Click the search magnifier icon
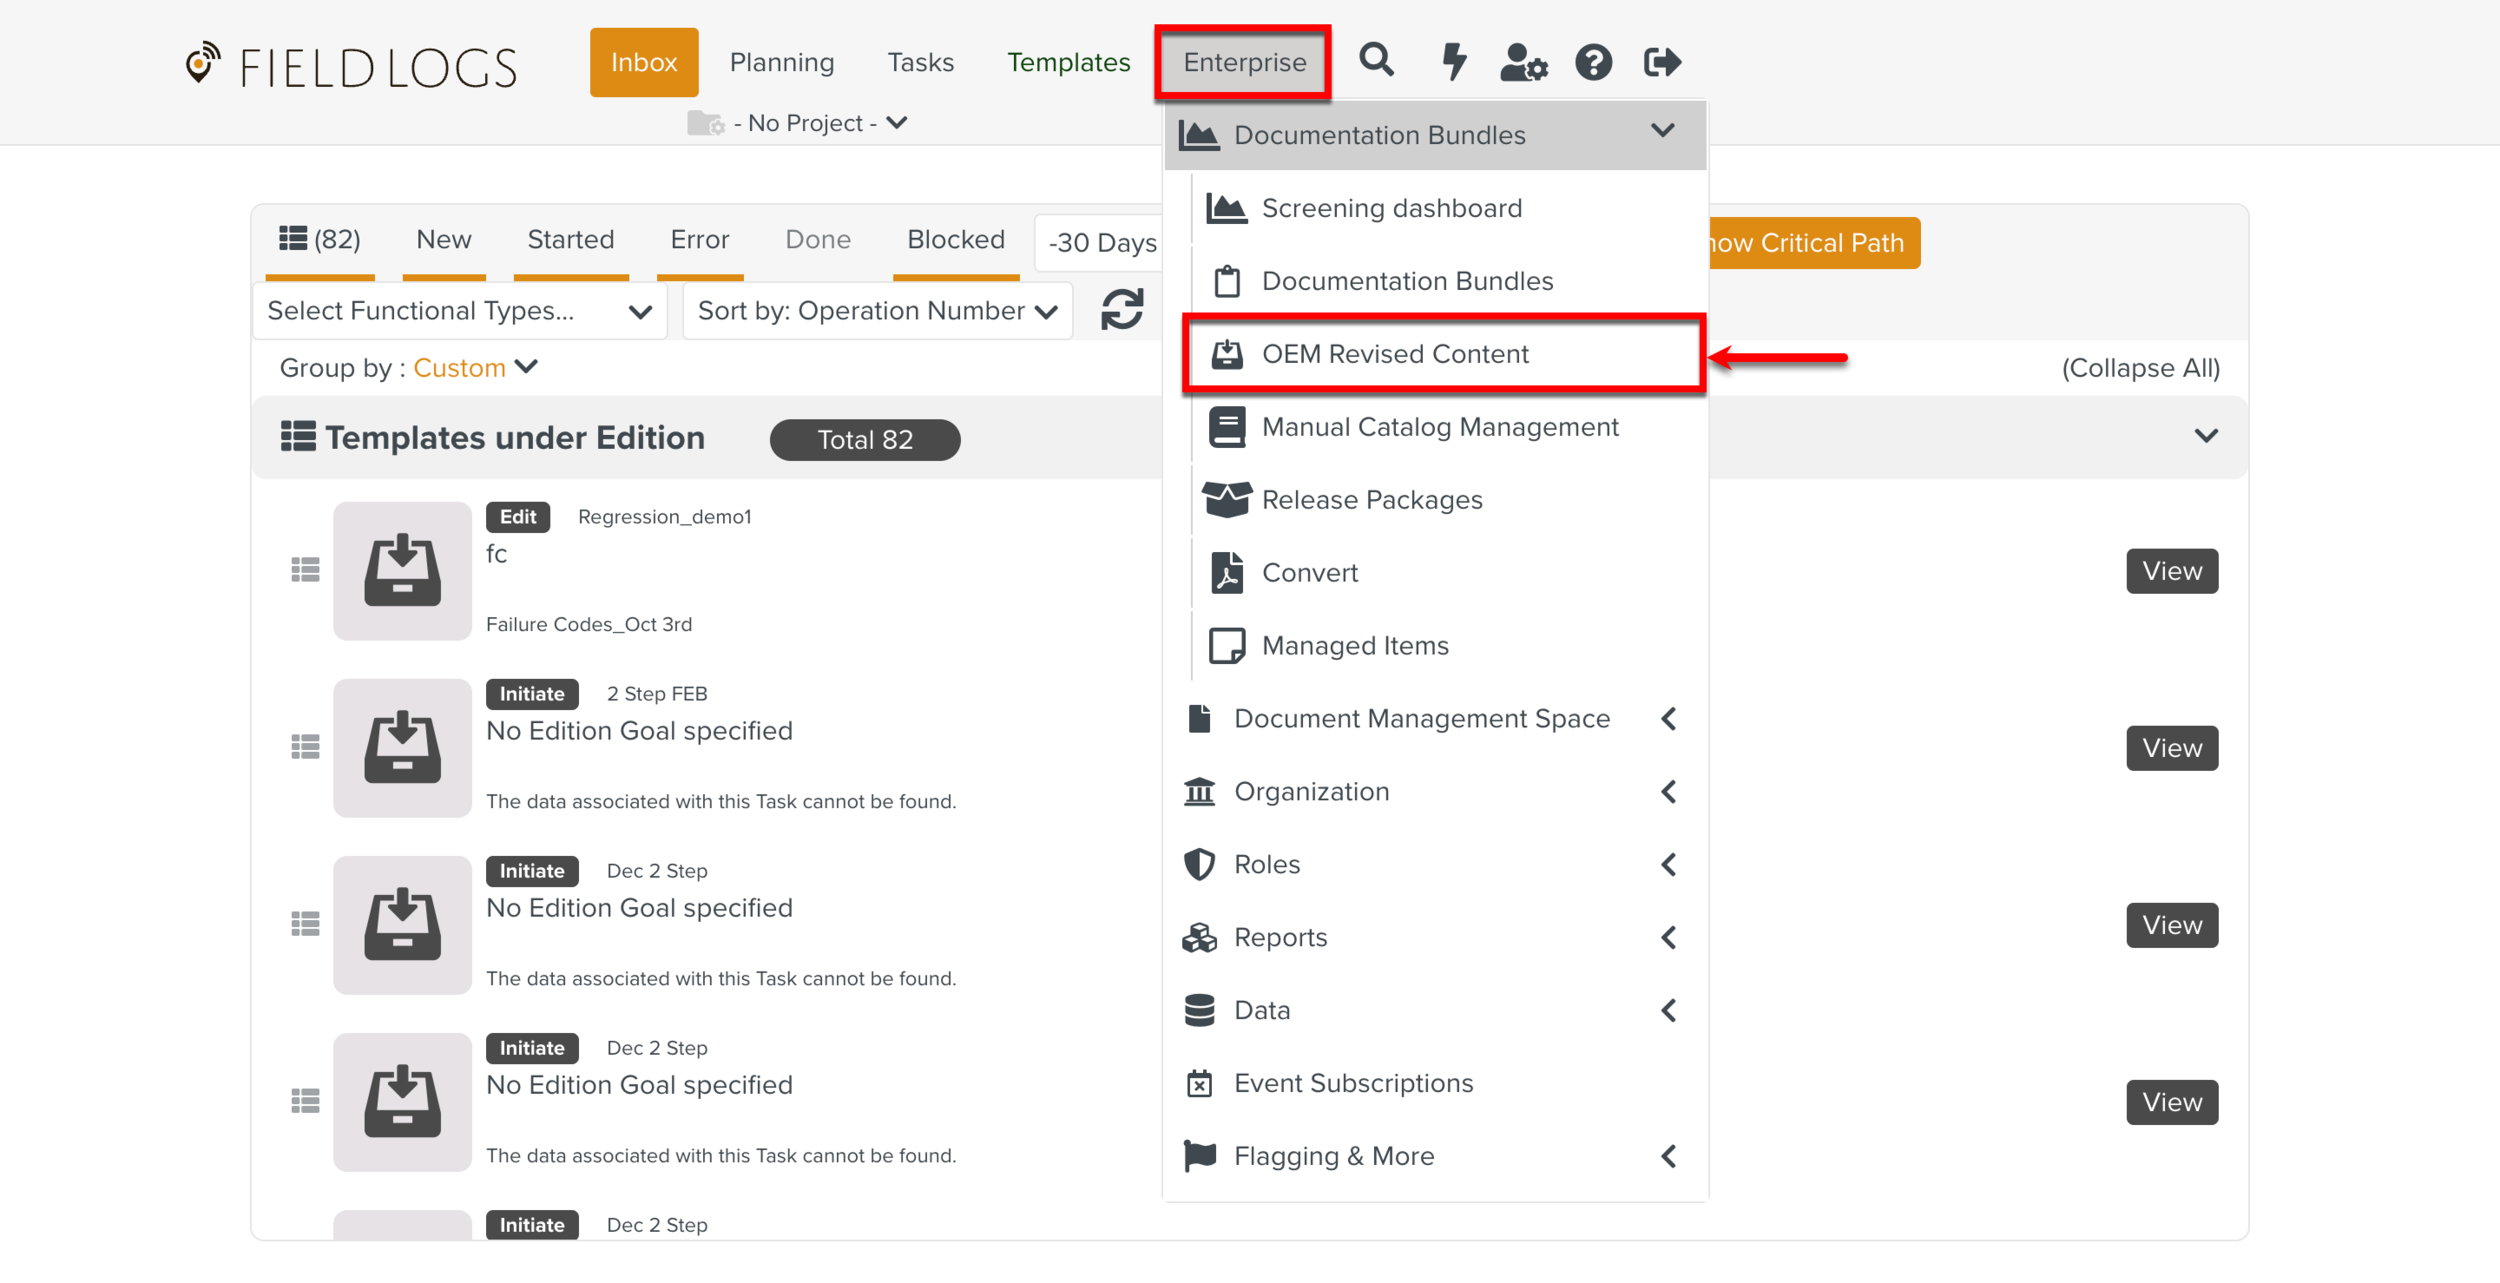The image size is (2500, 1283). coord(1376,61)
